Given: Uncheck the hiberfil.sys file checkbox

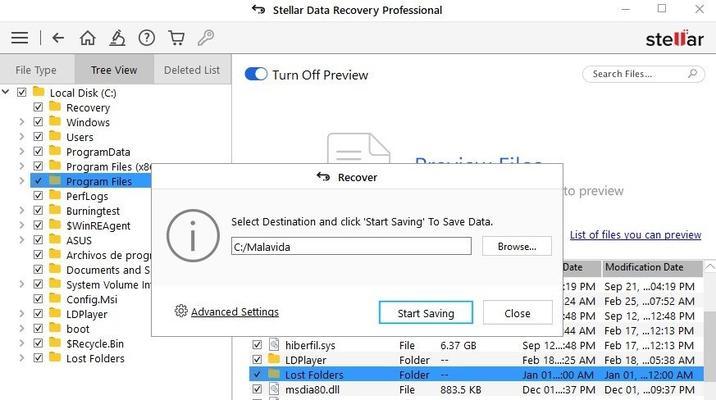Looking at the screenshot, I should tap(257, 345).
